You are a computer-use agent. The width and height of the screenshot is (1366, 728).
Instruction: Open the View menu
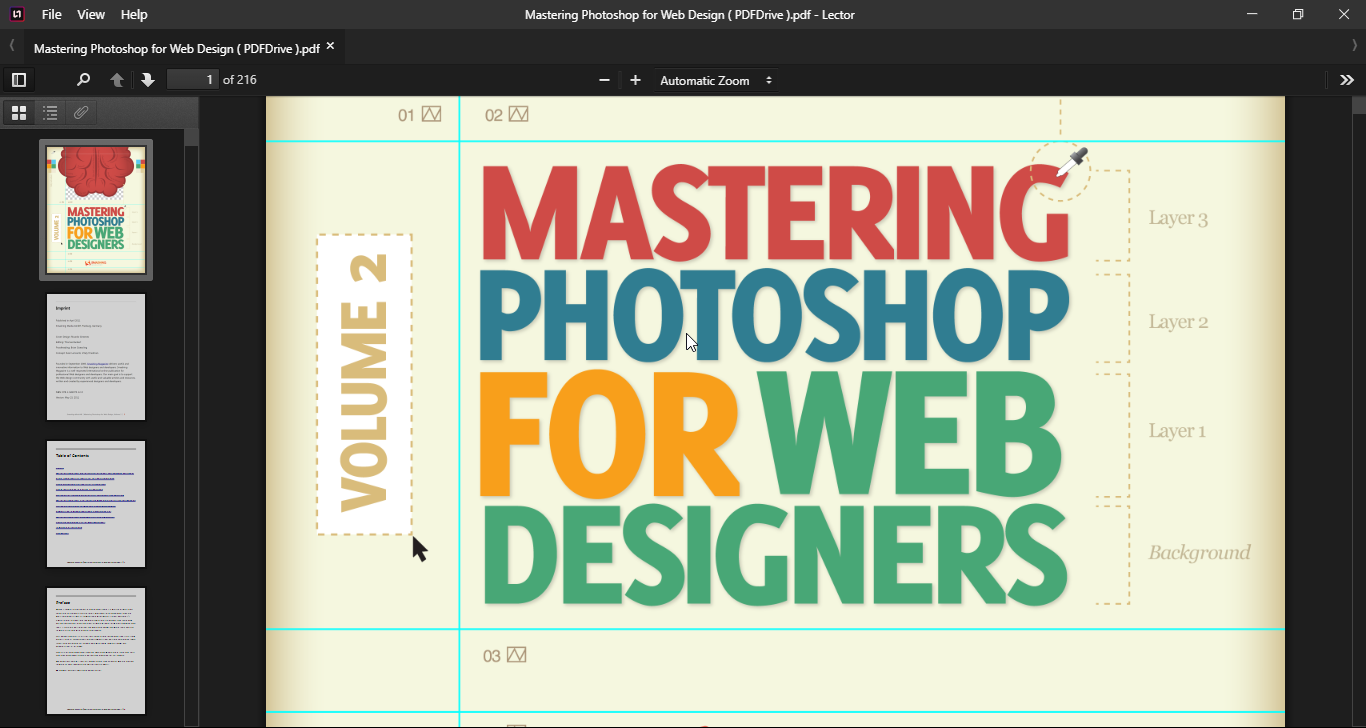click(91, 14)
